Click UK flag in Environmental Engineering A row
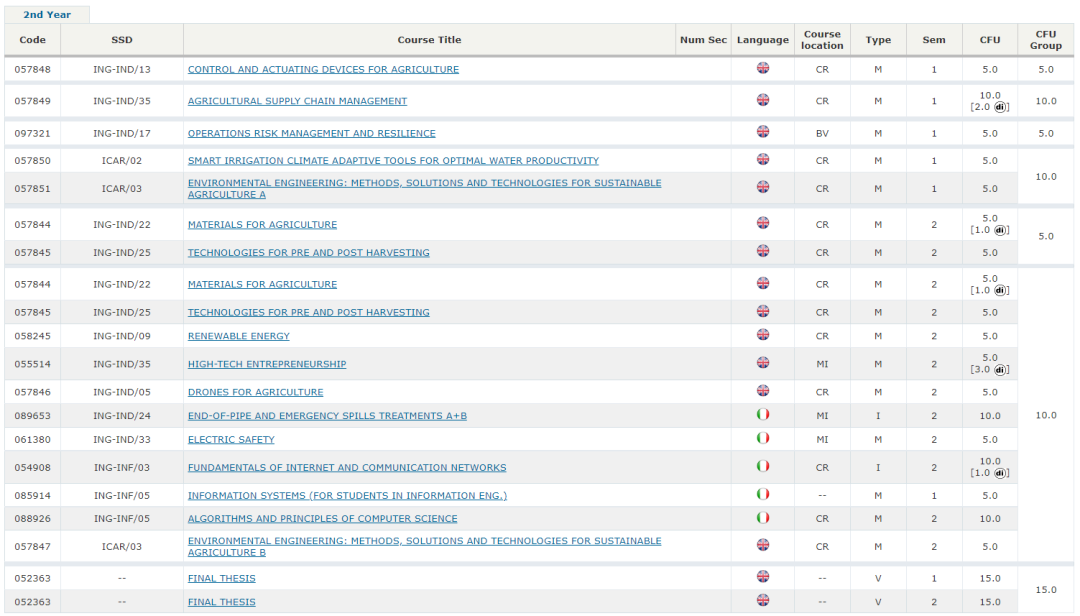This screenshot has width=1080, height=616. click(763, 187)
